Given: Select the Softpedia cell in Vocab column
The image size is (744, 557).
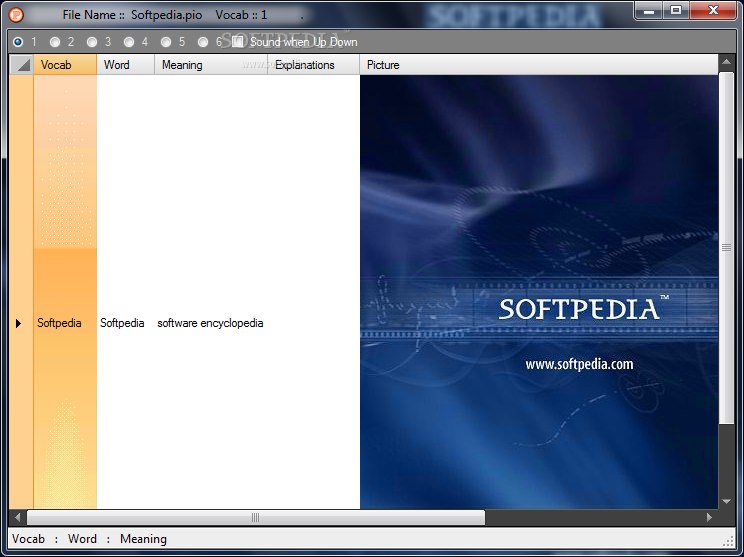Looking at the screenshot, I should (65, 292).
